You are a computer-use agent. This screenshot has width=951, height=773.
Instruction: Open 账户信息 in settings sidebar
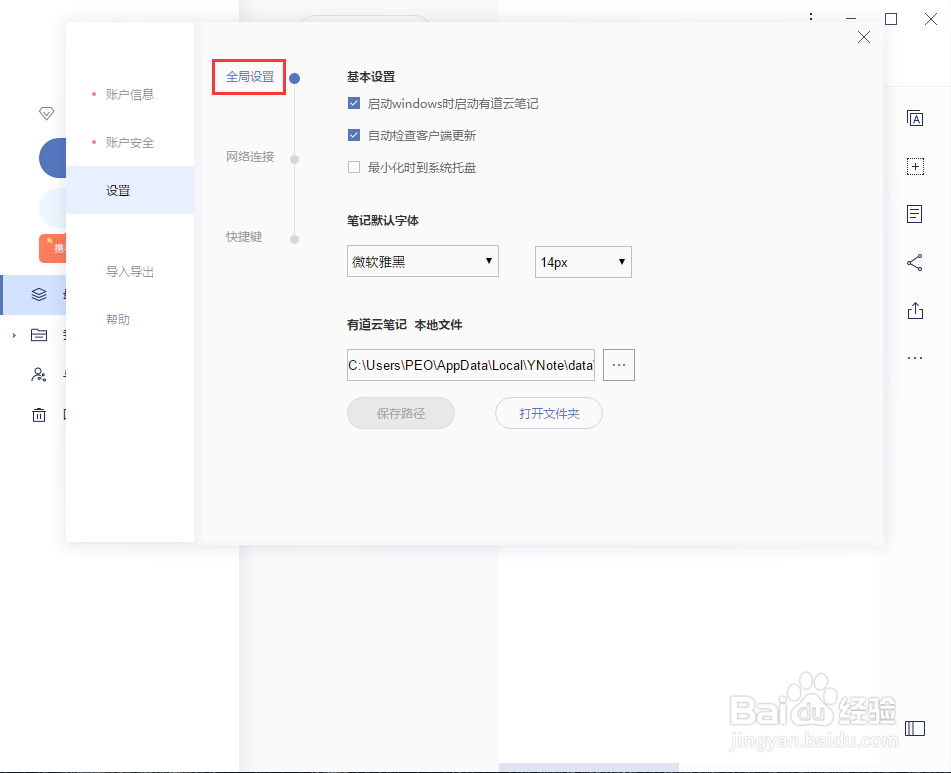[129, 95]
